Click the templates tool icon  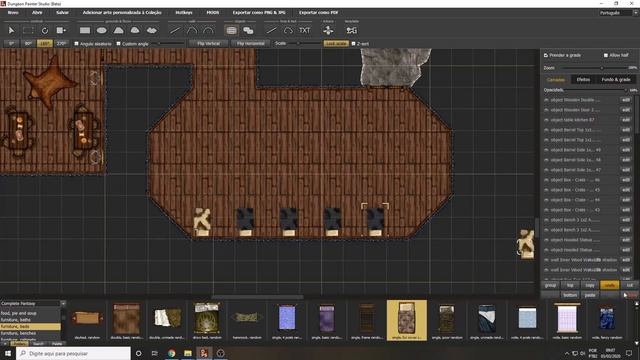(x=351, y=31)
